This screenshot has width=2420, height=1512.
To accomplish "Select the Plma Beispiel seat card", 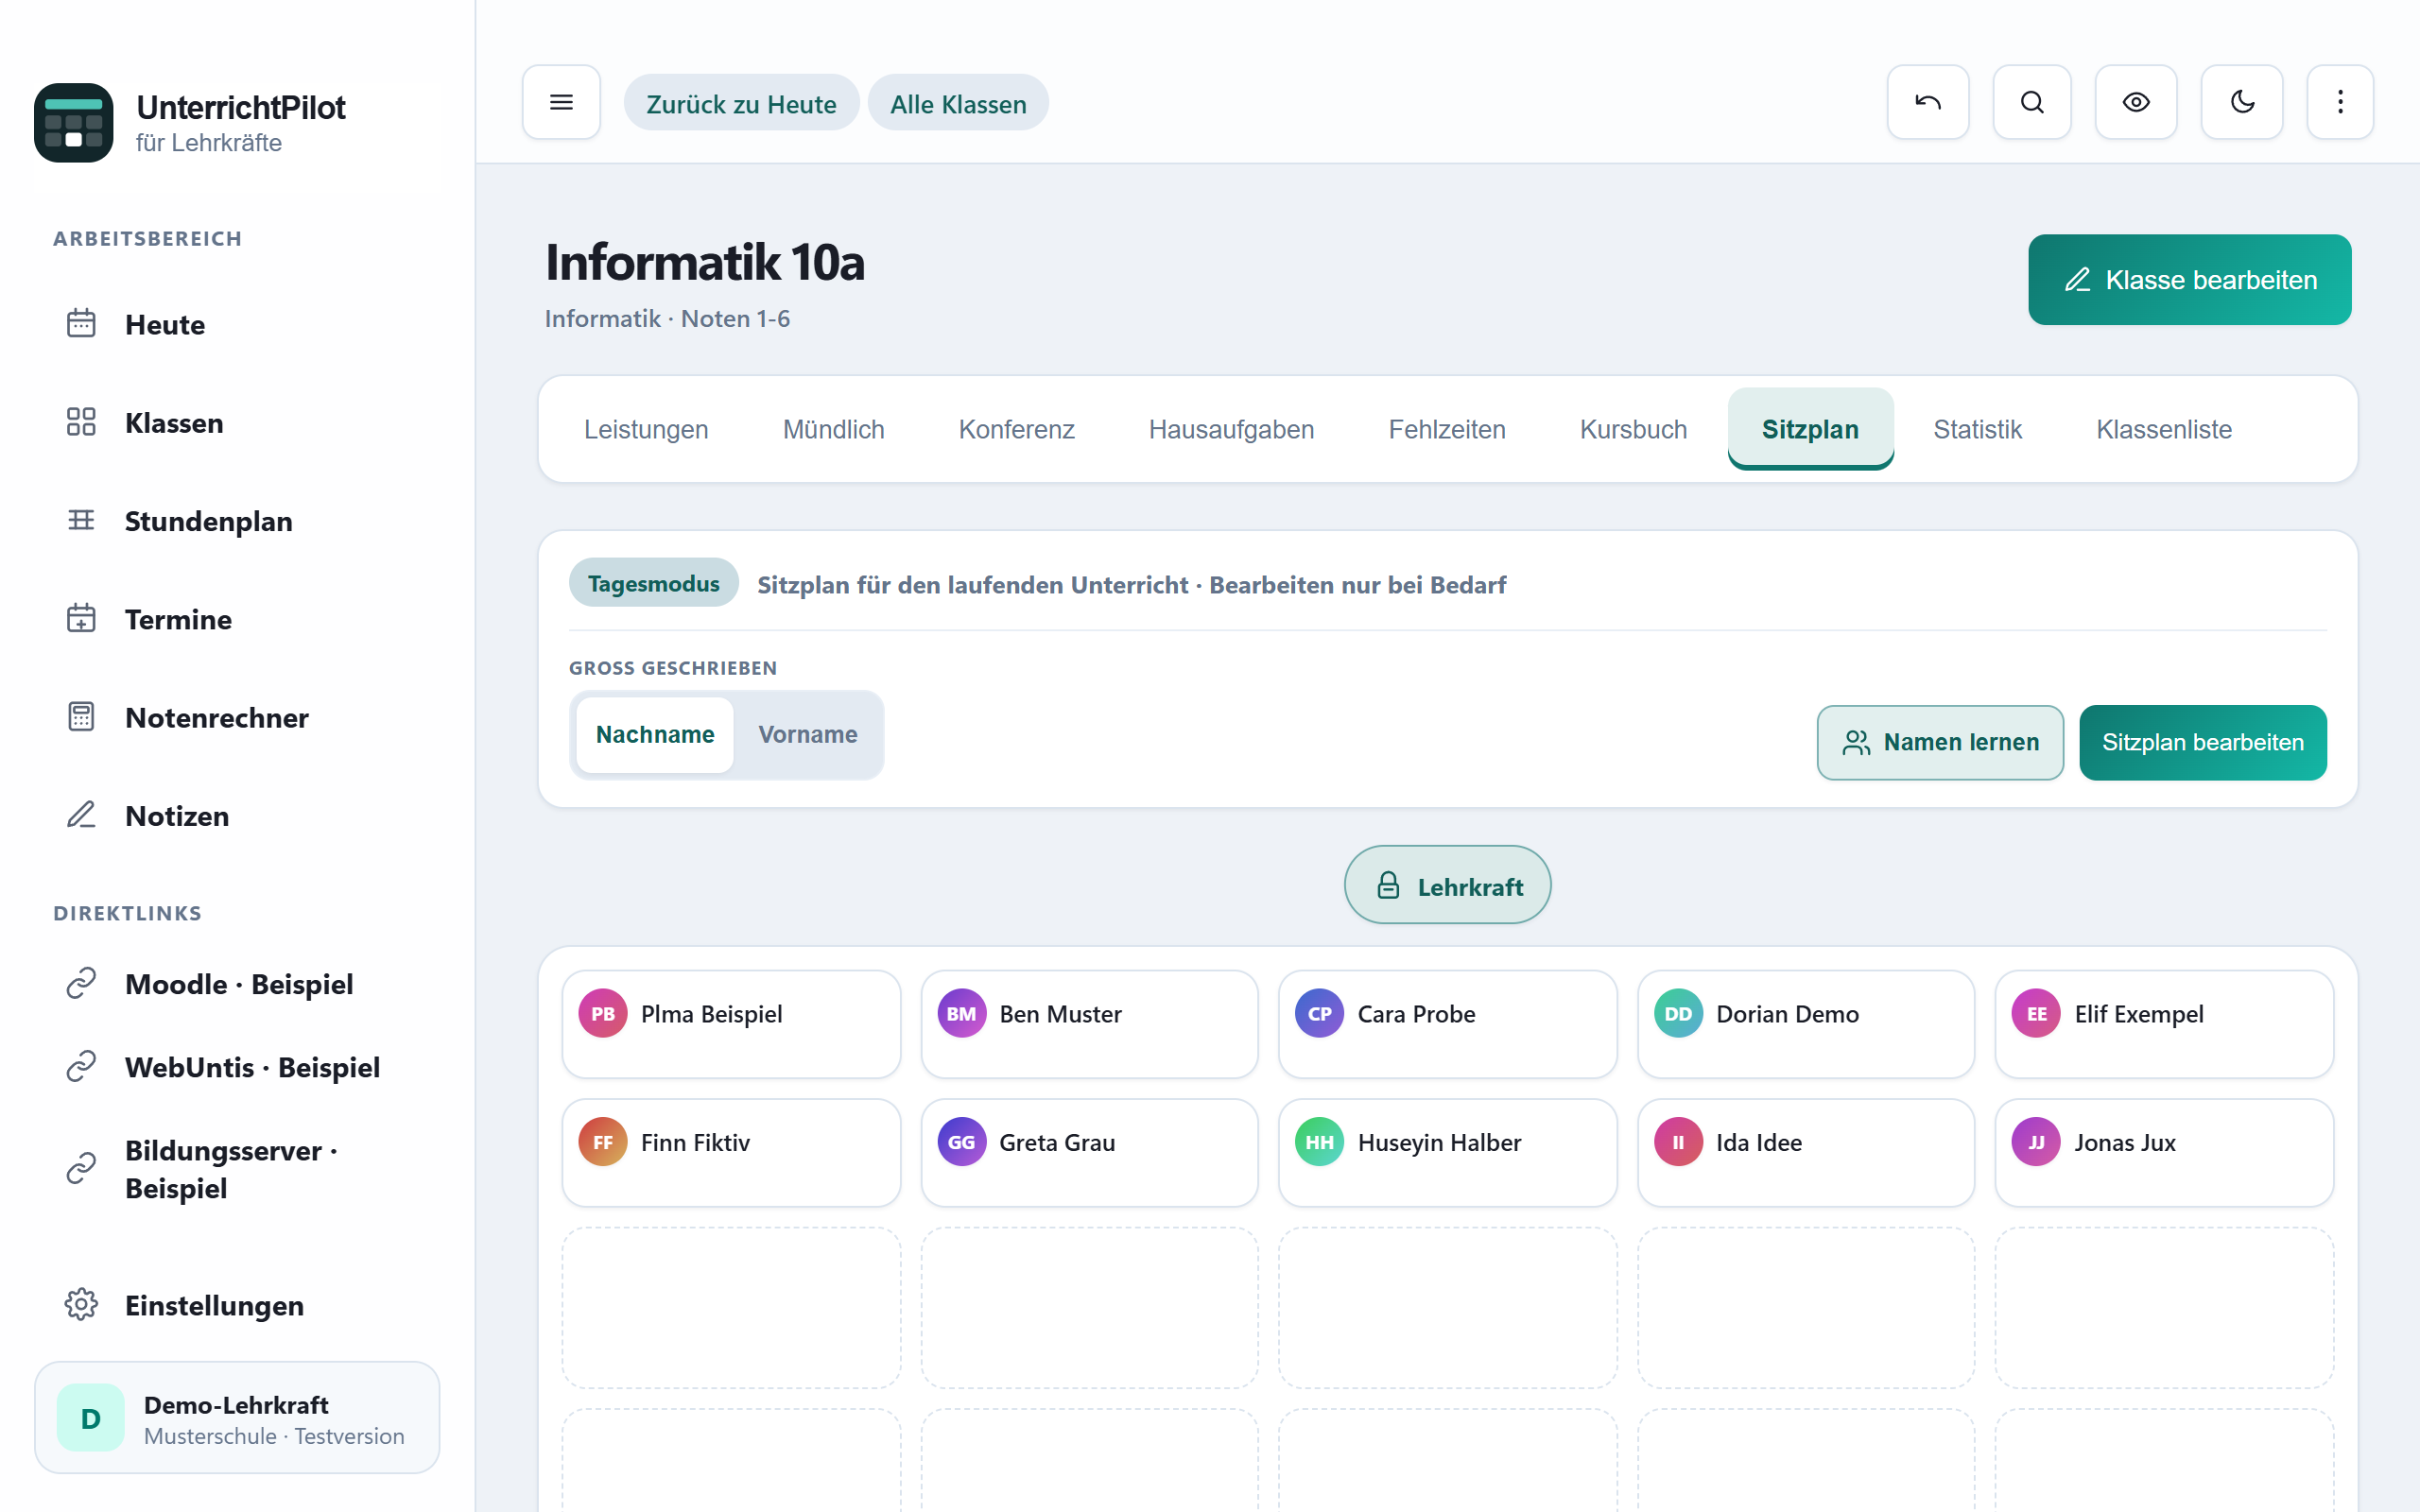I will [731, 1024].
